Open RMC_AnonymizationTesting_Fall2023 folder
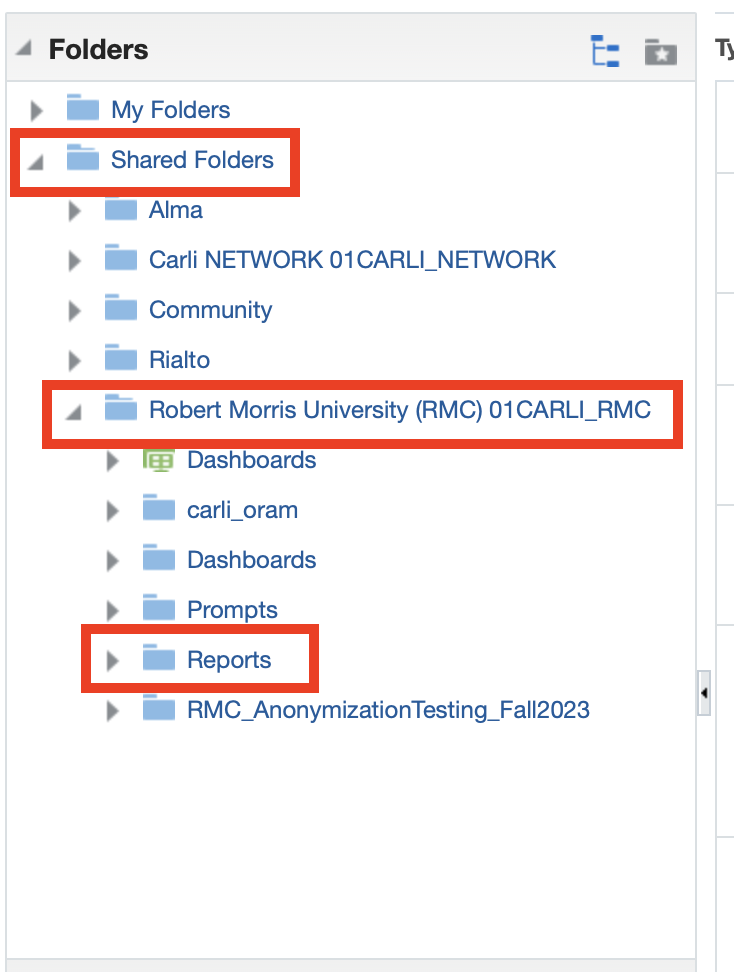 [388, 710]
